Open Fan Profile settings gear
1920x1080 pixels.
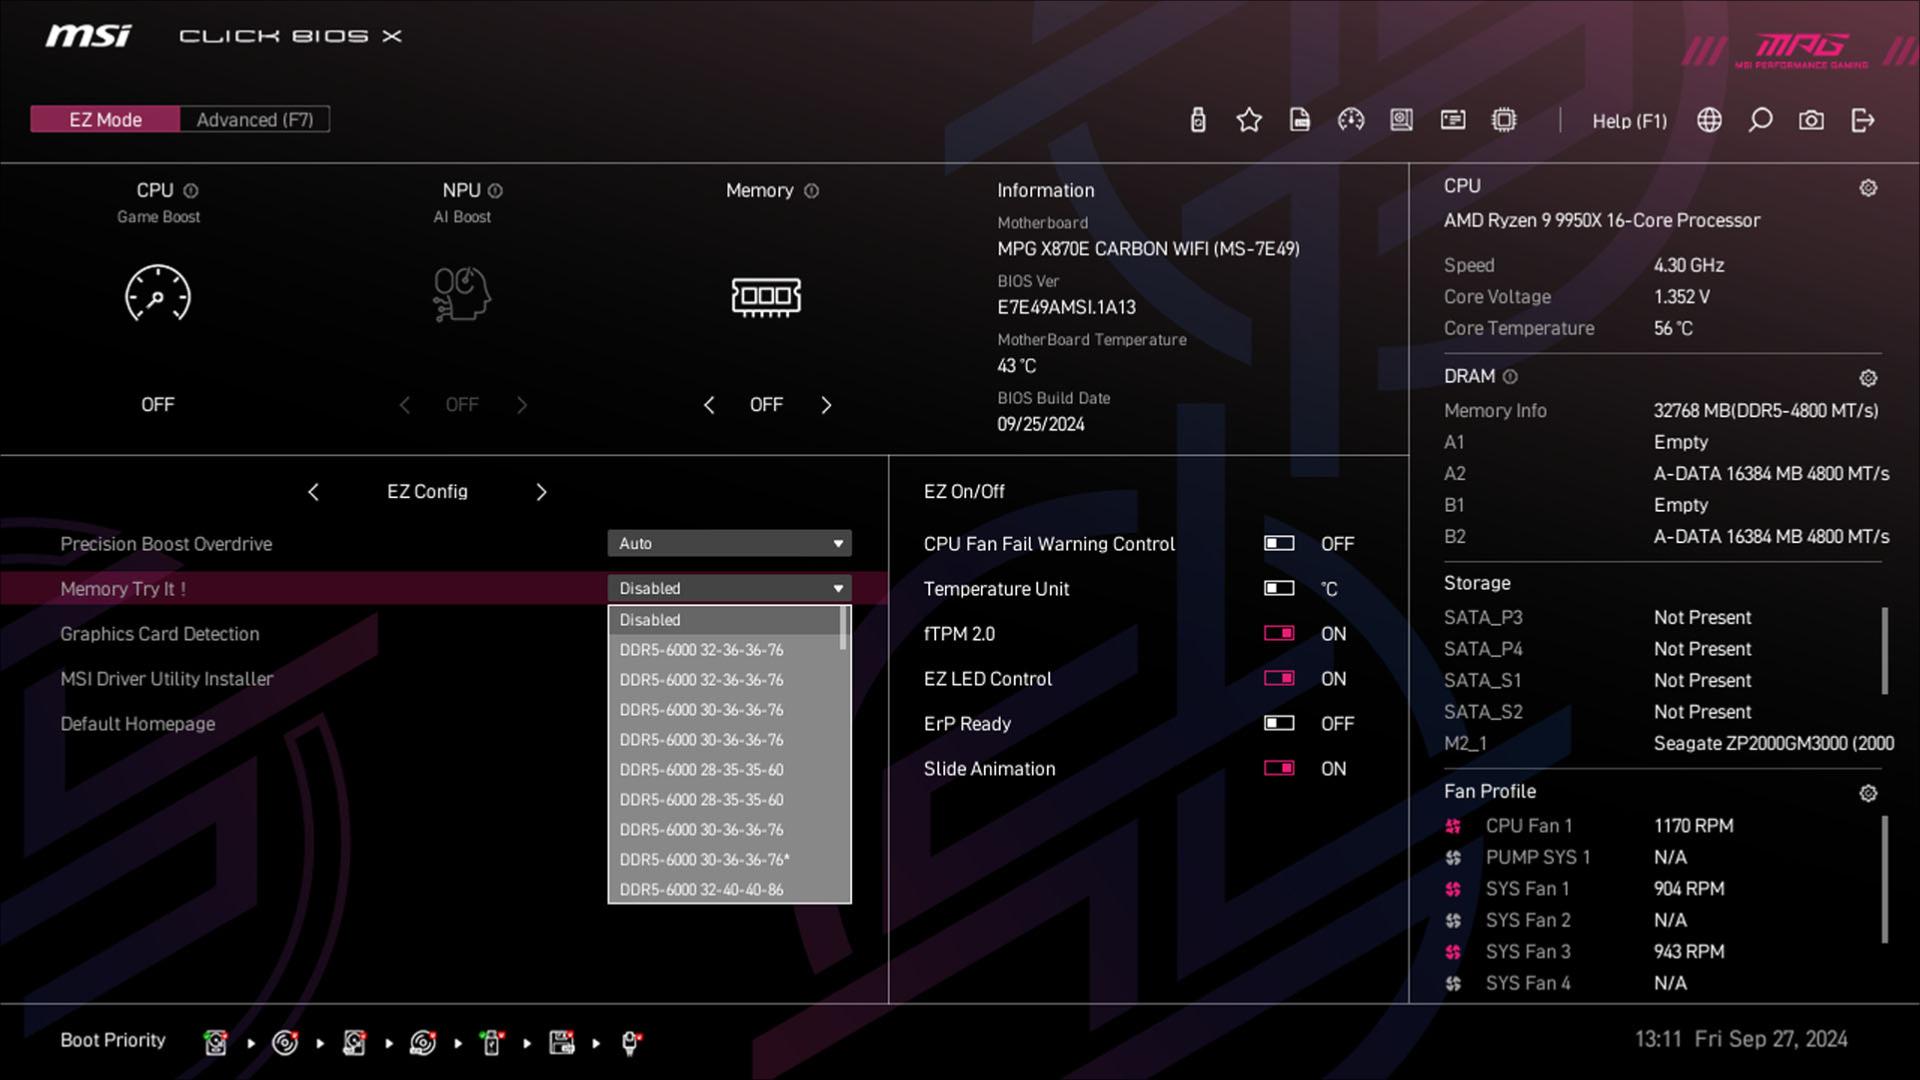[1868, 793]
